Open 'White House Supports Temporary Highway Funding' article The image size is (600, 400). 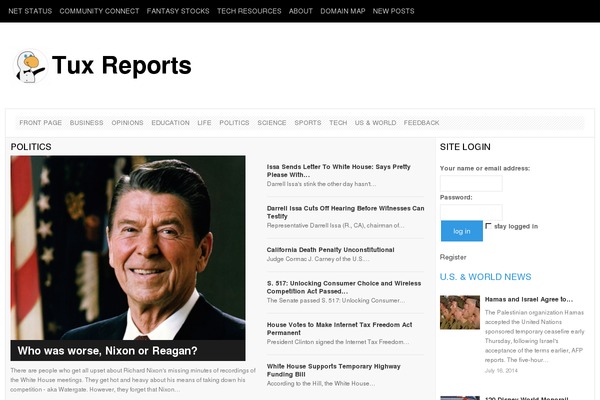[334, 370]
